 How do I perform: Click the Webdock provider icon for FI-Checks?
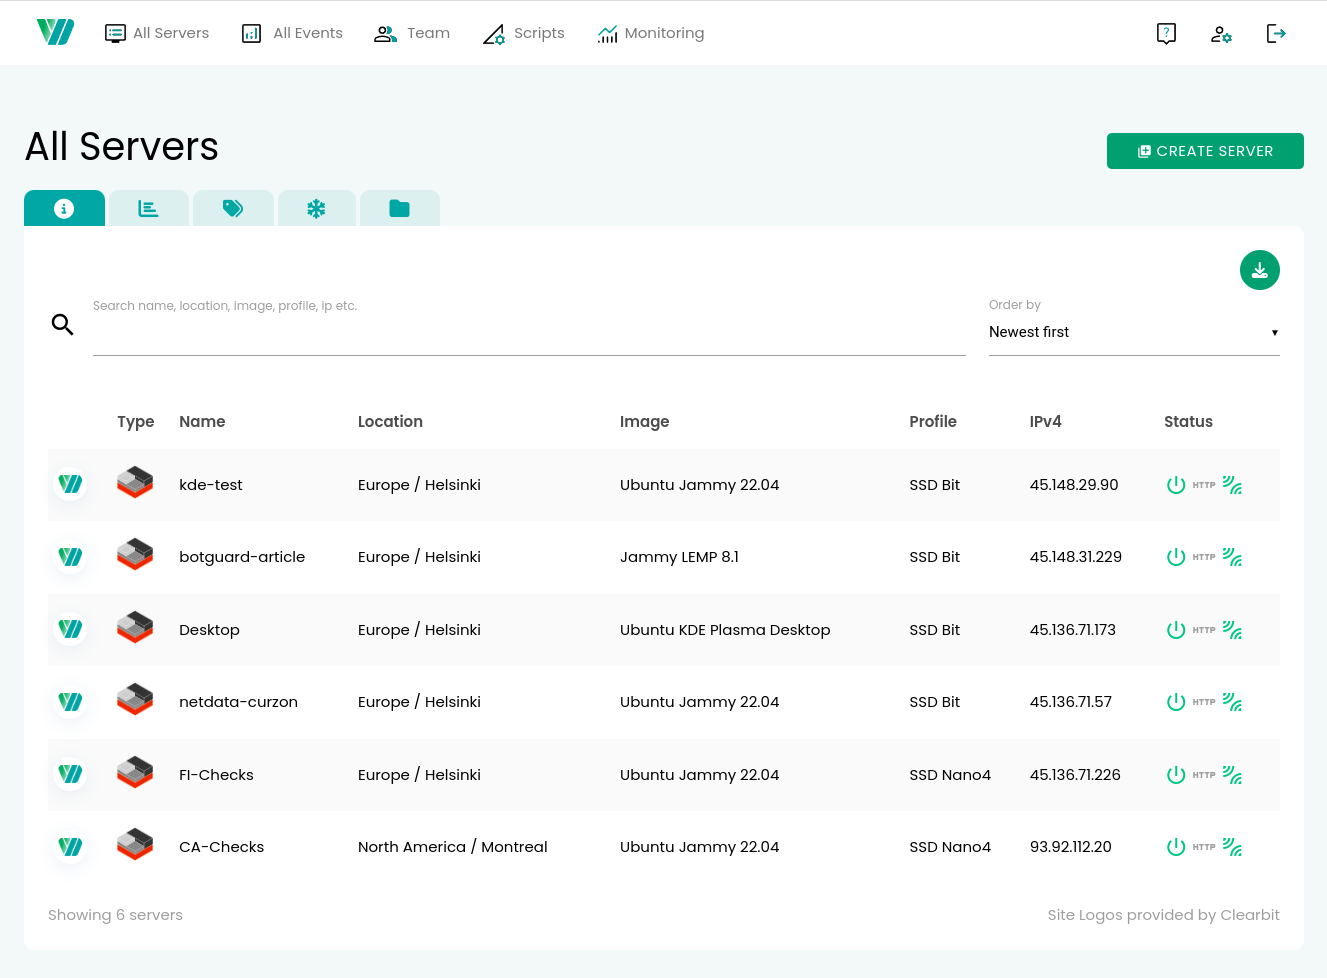(x=70, y=774)
